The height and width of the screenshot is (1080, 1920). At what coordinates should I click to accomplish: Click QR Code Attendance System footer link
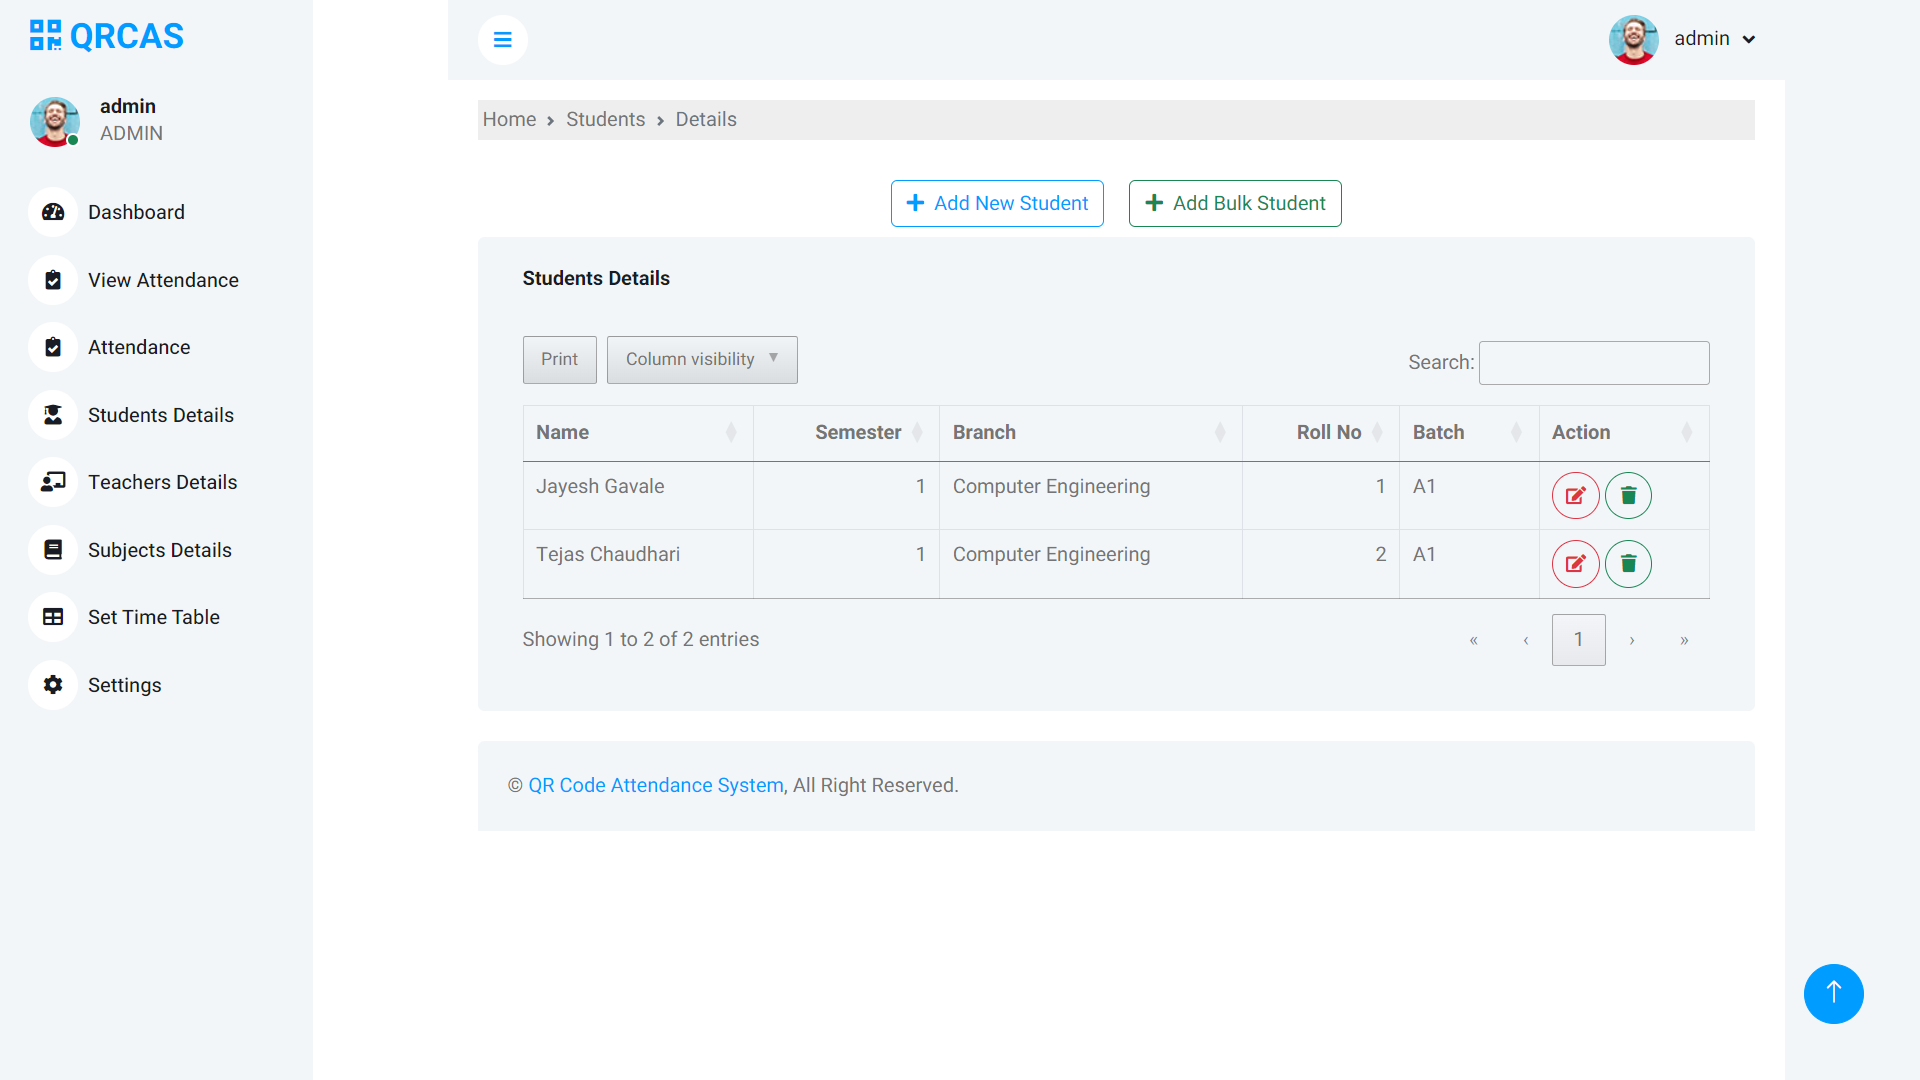[655, 785]
